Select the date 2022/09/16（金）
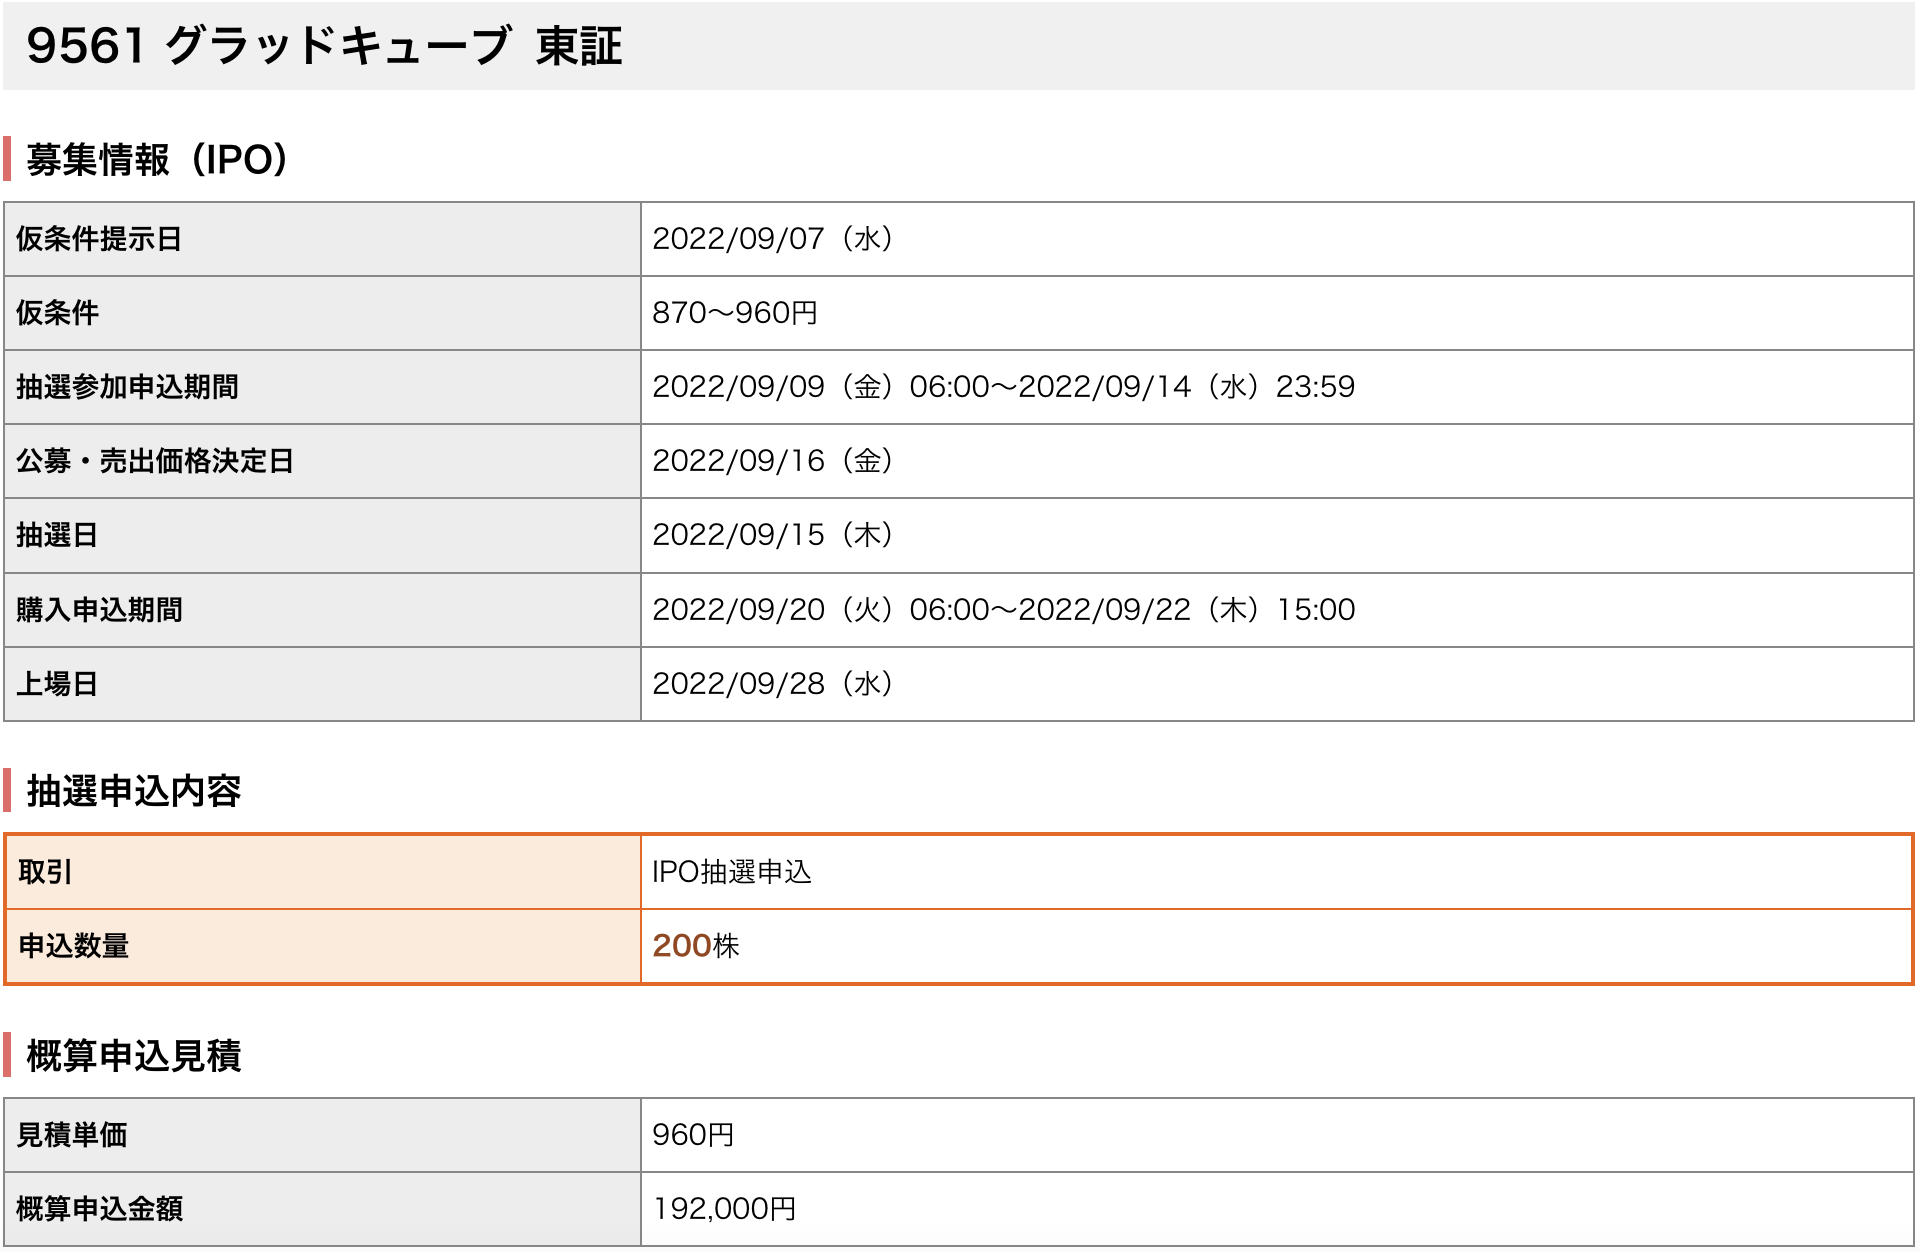Viewport: 1920px width, 1252px height. coord(773,461)
